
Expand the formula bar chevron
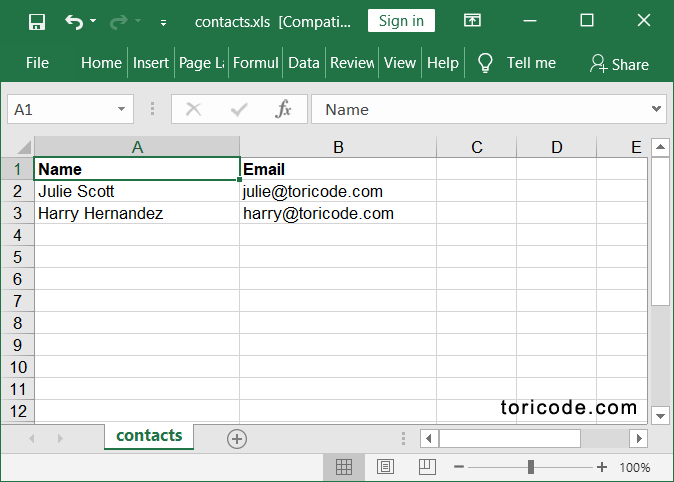(656, 109)
